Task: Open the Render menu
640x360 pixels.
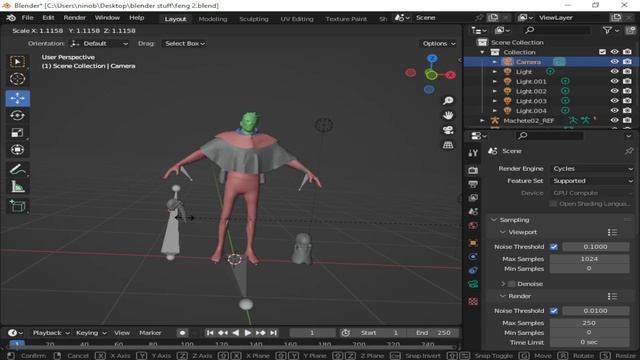Action: (x=75, y=18)
